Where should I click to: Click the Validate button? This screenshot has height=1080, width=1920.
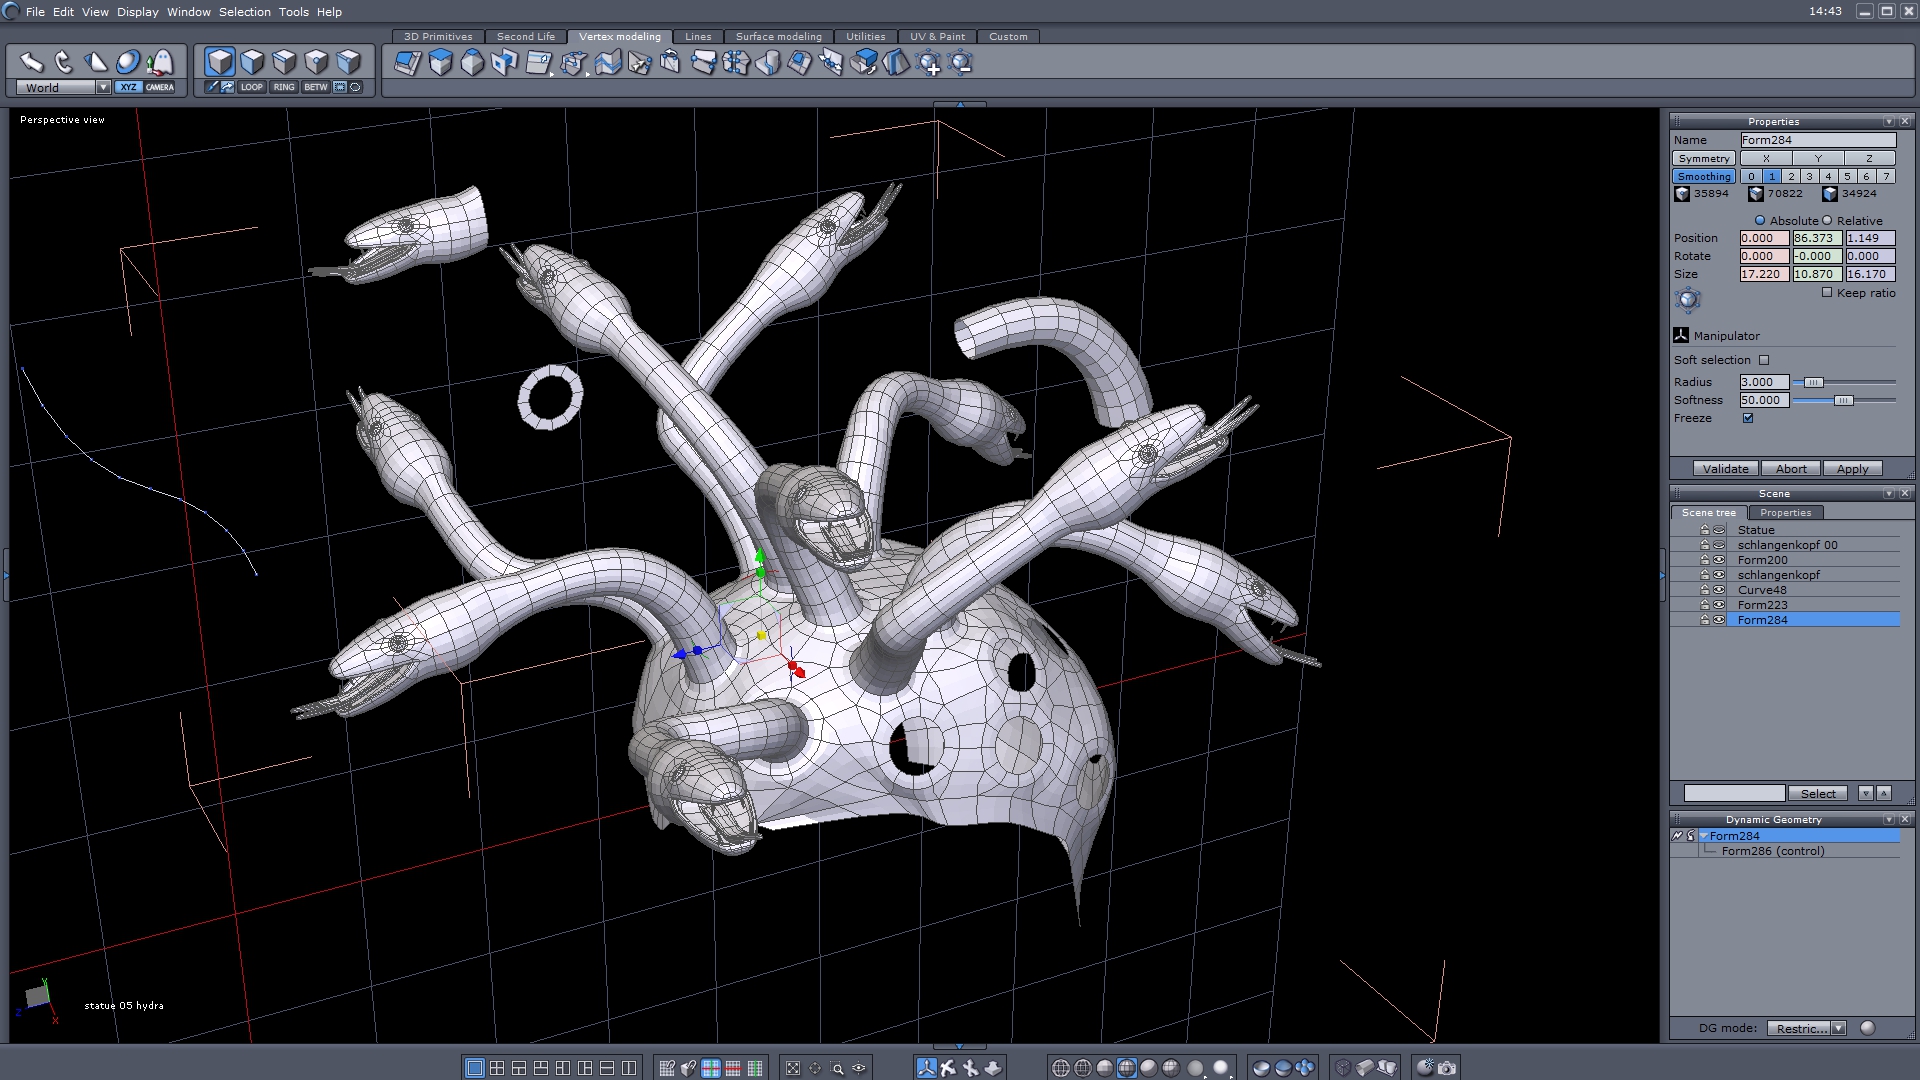pos(1725,469)
